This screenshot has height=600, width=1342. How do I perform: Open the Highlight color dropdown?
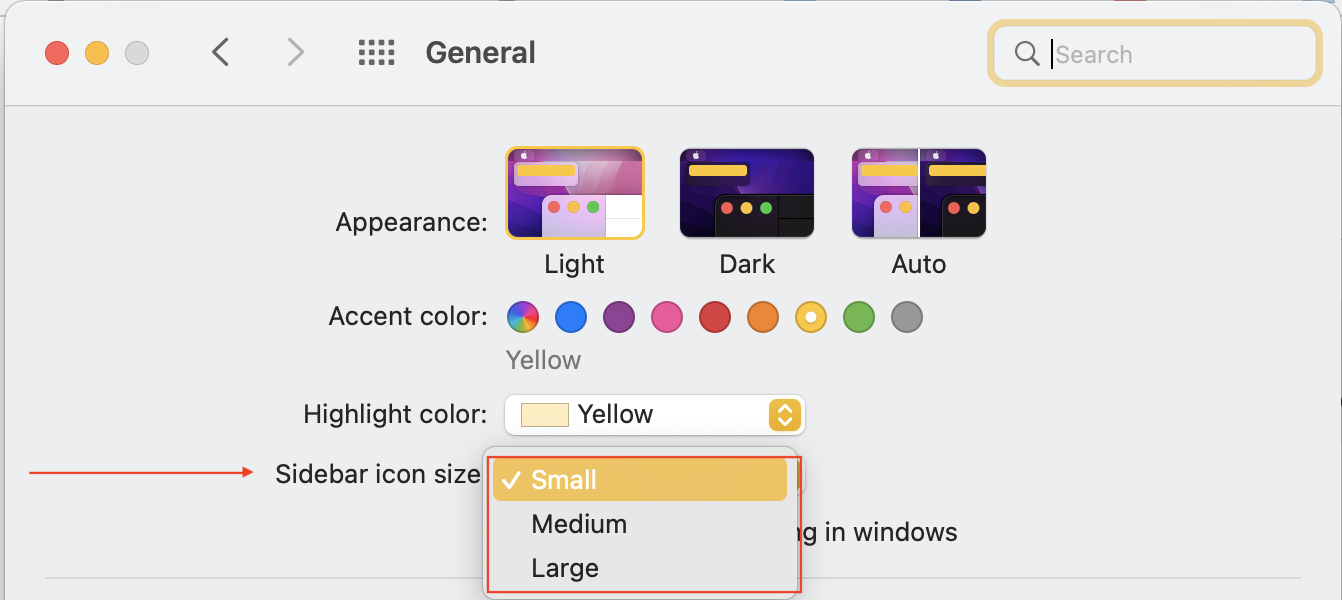(x=655, y=415)
